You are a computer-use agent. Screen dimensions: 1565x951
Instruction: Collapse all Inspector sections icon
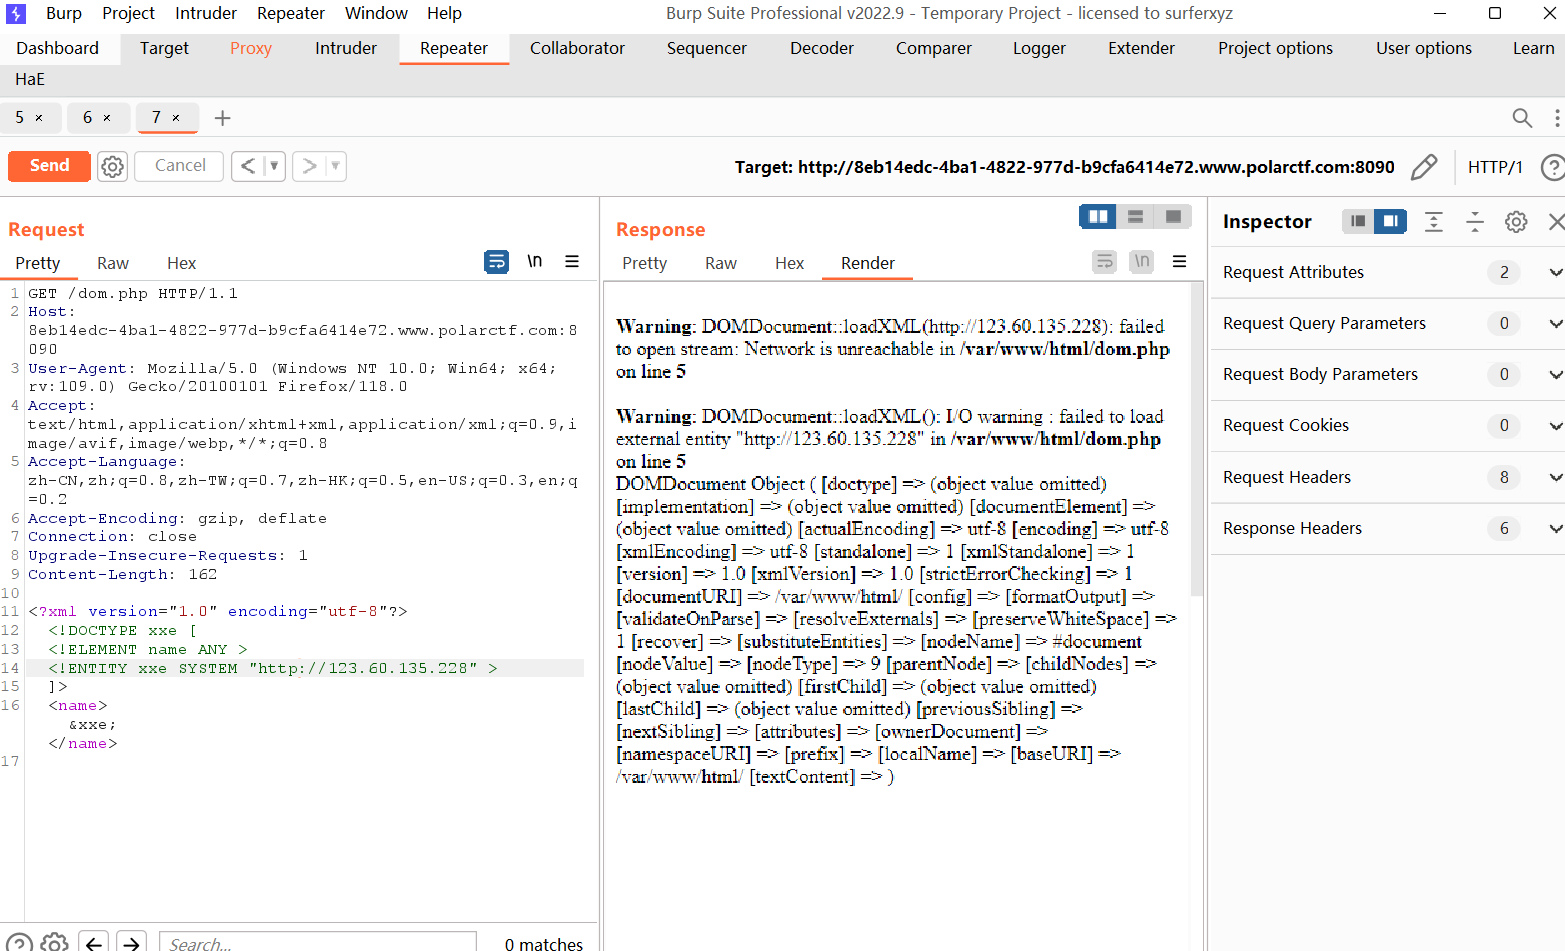[x=1475, y=222]
